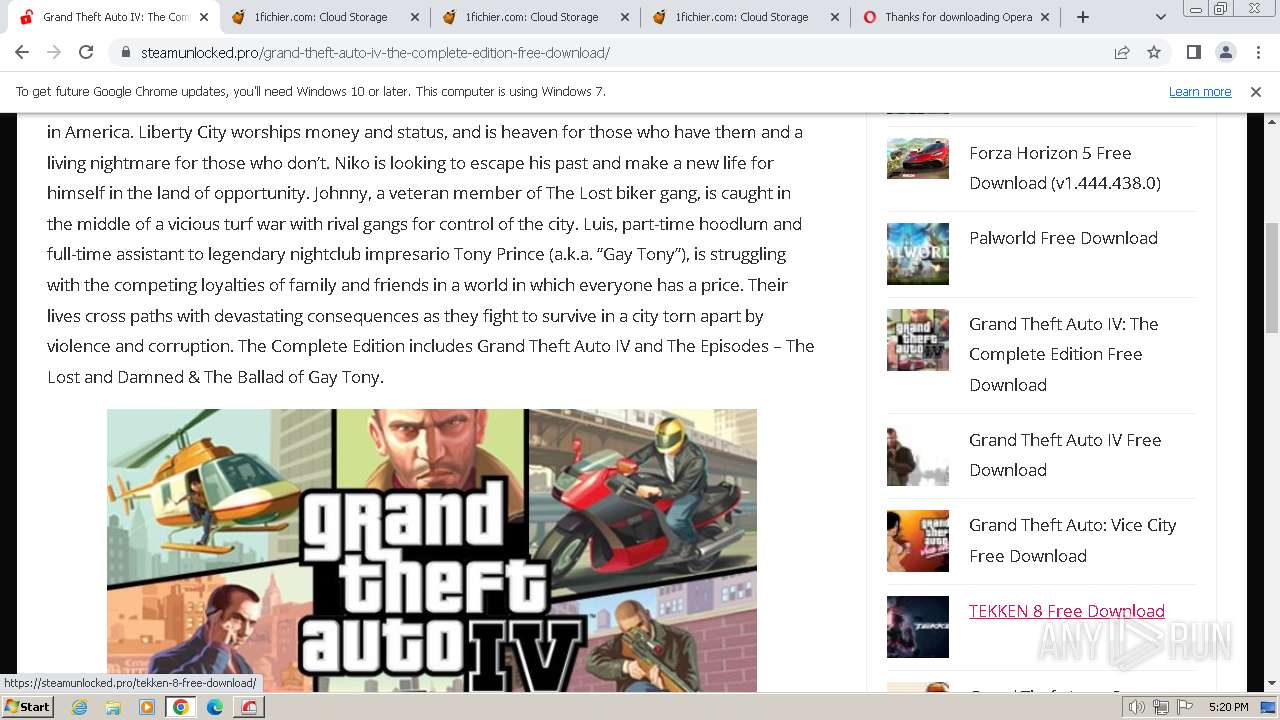The height and width of the screenshot is (720, 1280).
Task: Open Chrome side panel
Action: [1193, 52]
